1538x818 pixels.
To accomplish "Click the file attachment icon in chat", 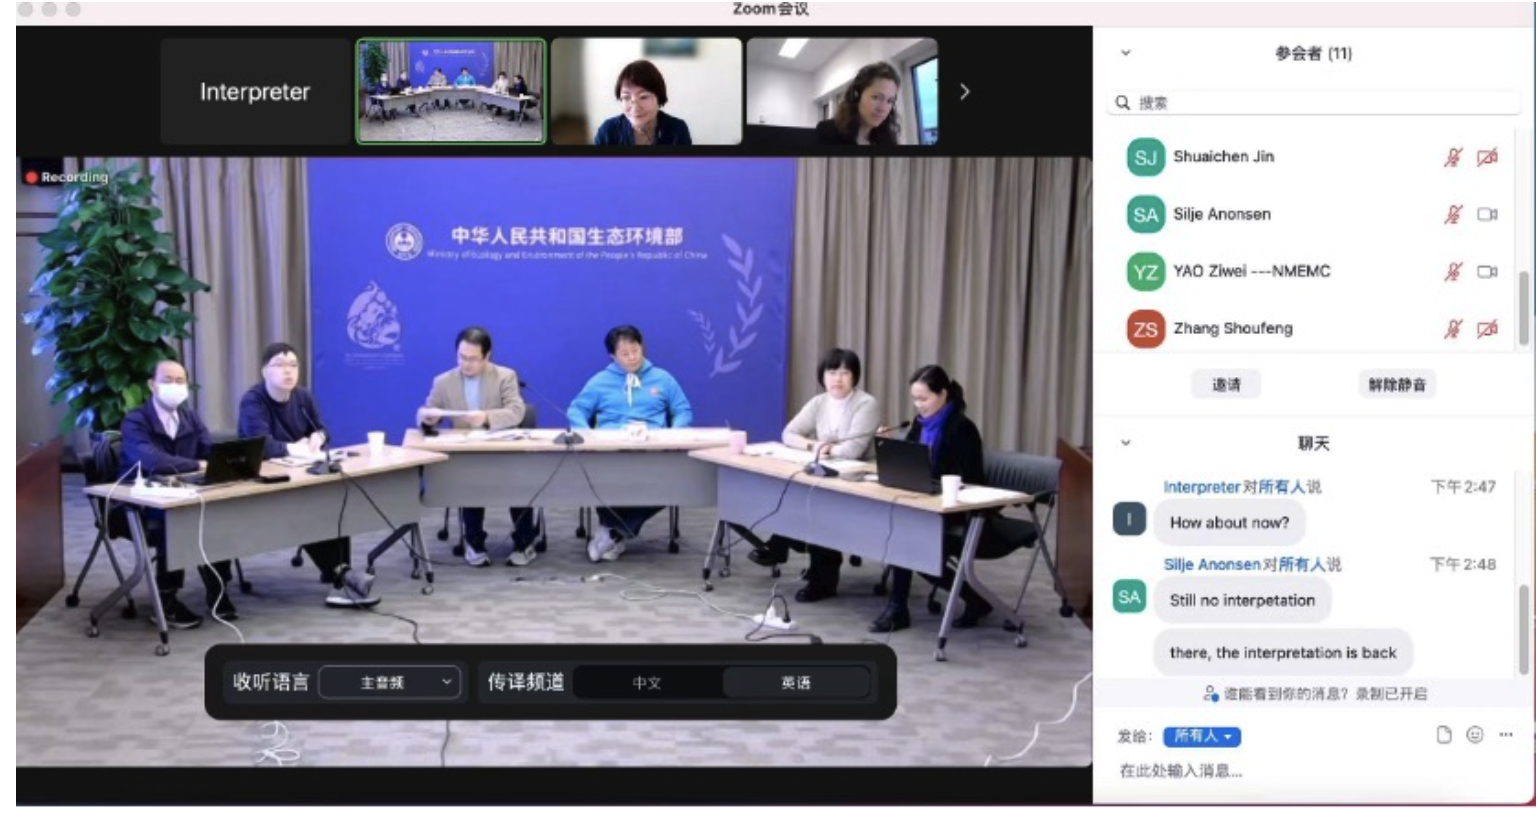I will point(1443,735).
